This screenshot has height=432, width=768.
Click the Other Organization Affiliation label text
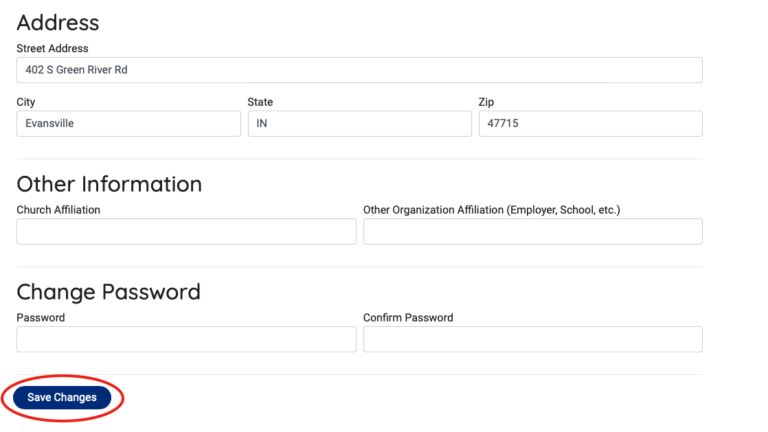coord(491,210)
